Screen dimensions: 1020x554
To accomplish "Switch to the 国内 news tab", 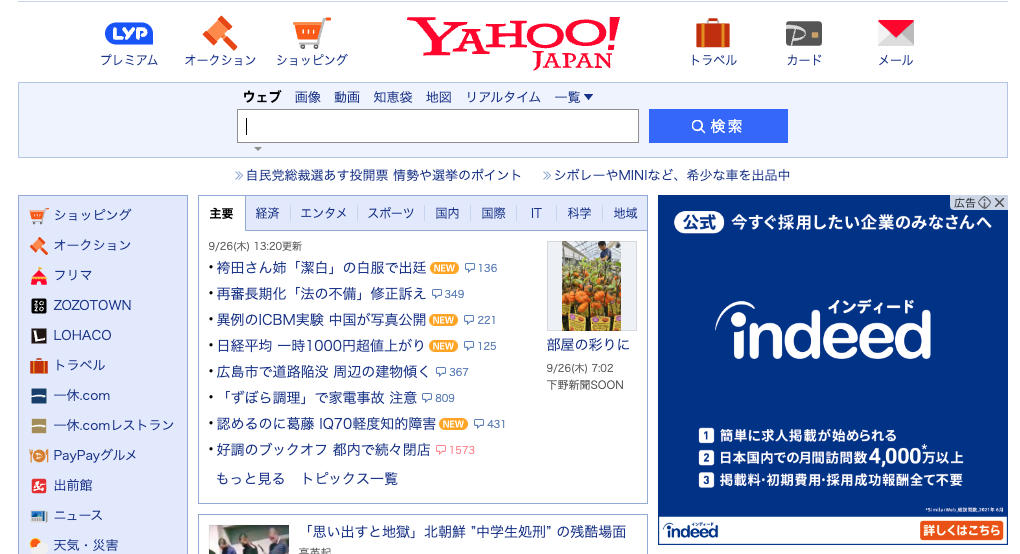I will click(x=447, y=213).
